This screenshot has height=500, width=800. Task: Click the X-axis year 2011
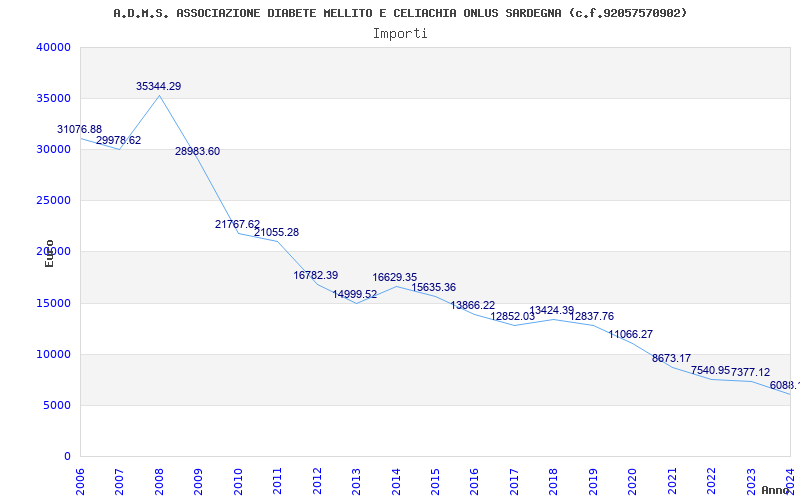pyautogui.click(x=278, y=481)
